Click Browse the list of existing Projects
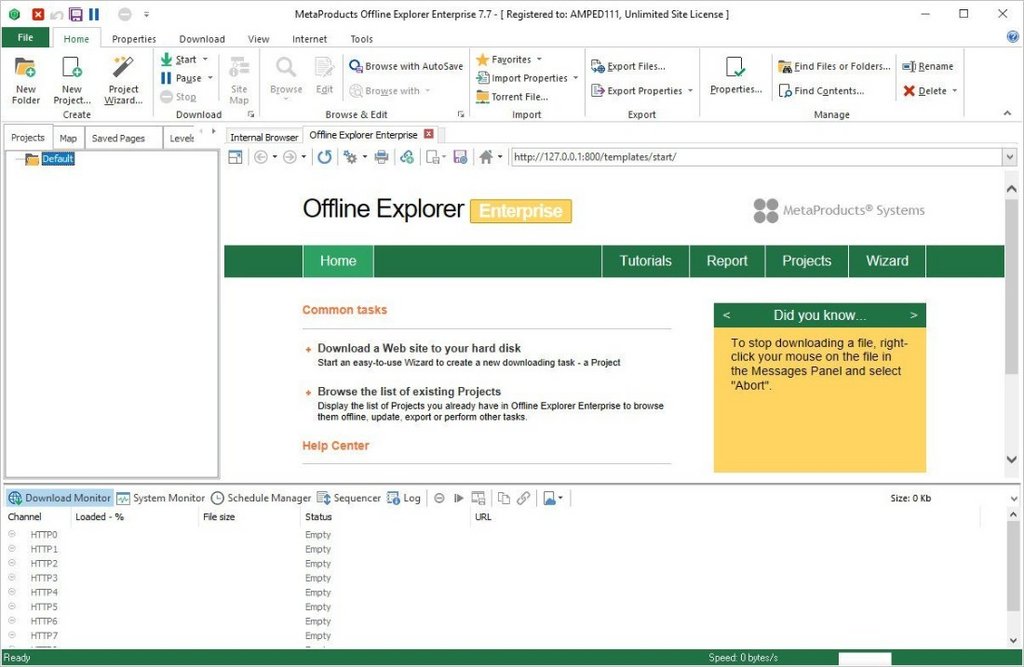The image size is (1024, 667). (409, 391)
